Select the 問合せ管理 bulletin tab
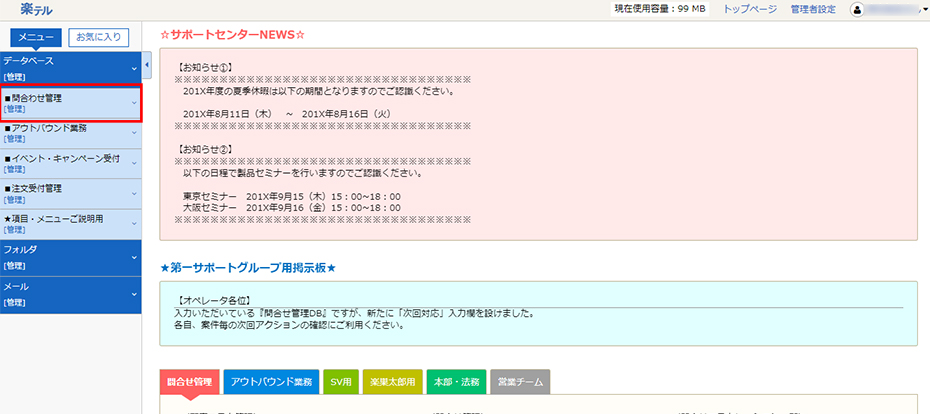Viewport: 930px width, 414px height. pos(189,382)
